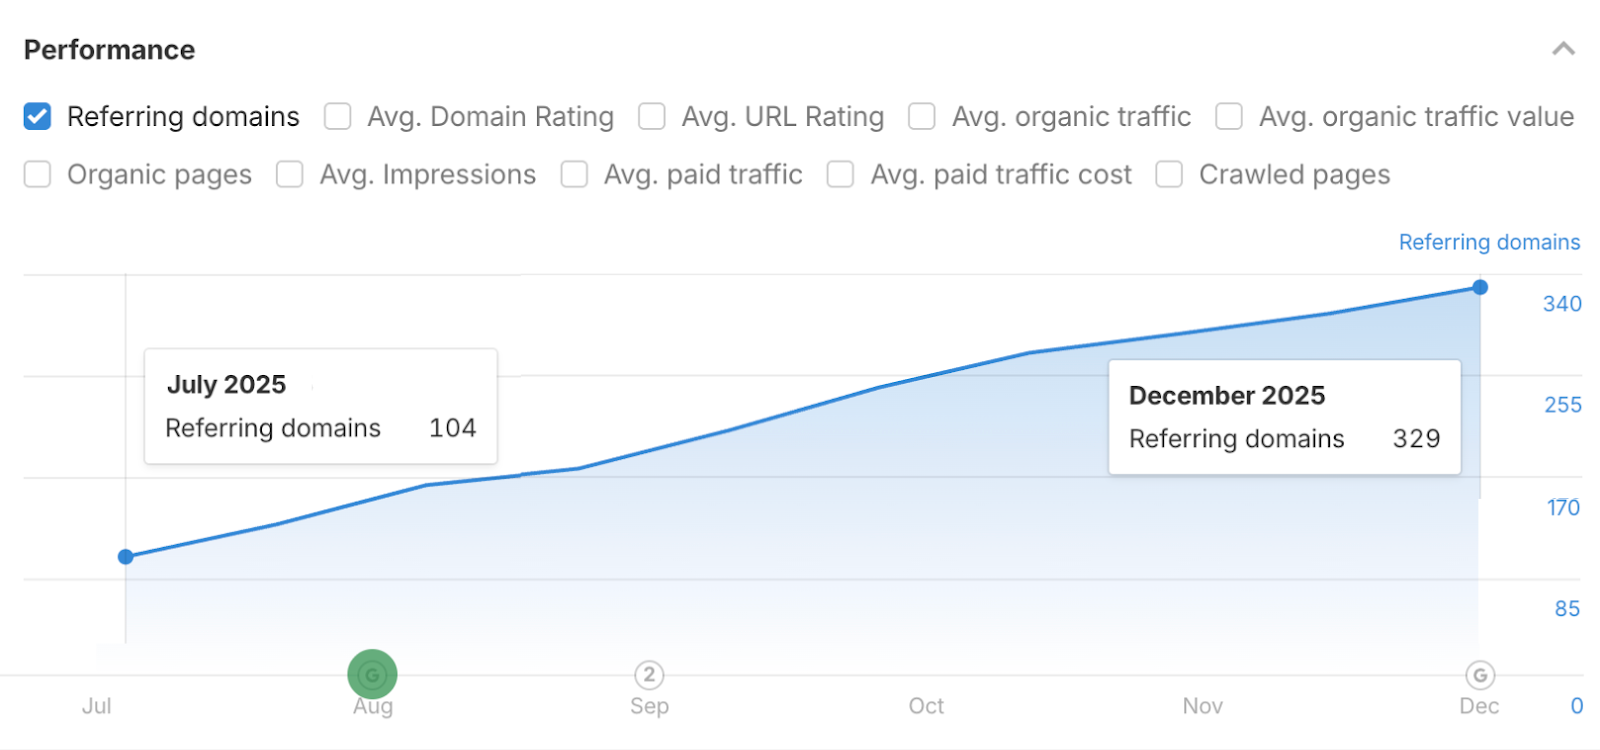Viewport: 1600px width, 750px height.
Task: Select the July data point on chart
Action: tap(126, 557)
